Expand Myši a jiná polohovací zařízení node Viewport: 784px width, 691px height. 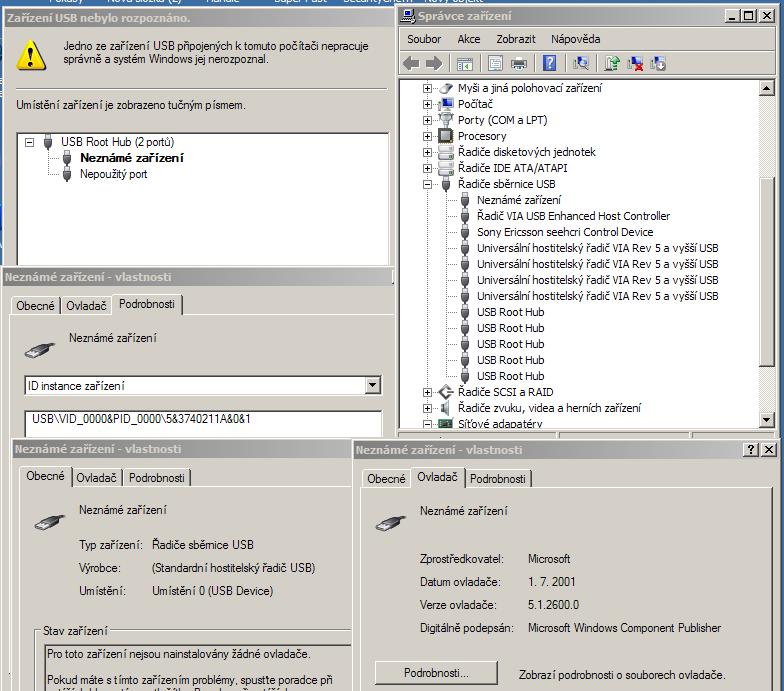427,88
